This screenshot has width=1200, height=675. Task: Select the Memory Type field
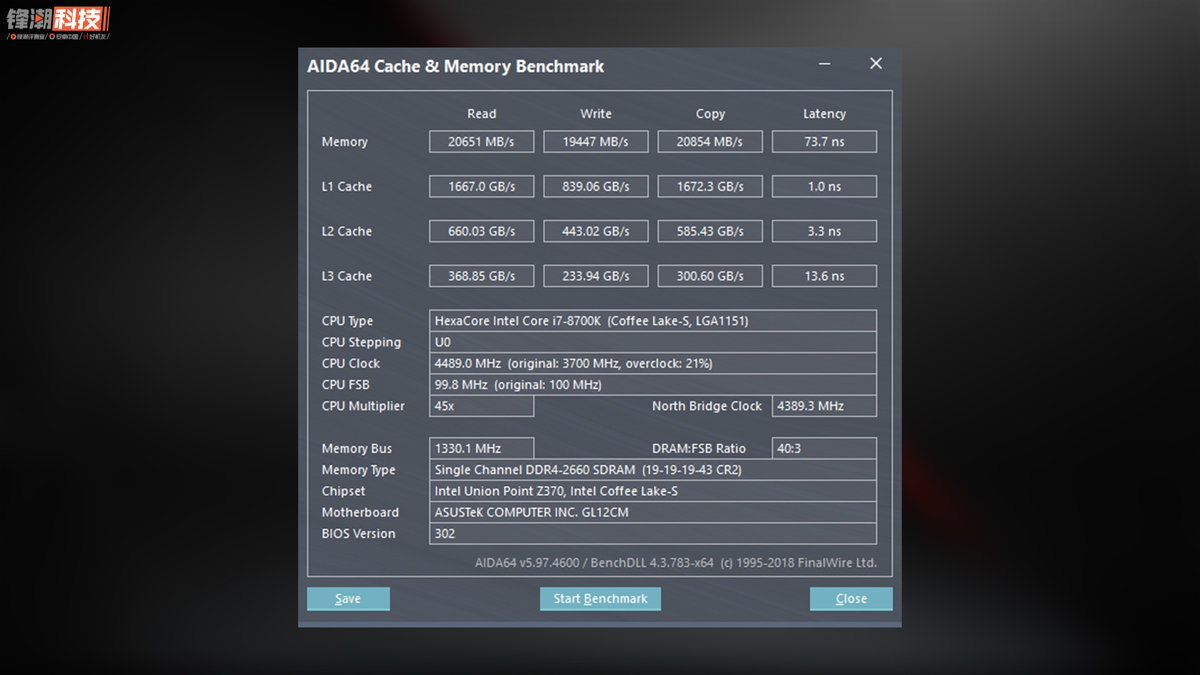652,470
